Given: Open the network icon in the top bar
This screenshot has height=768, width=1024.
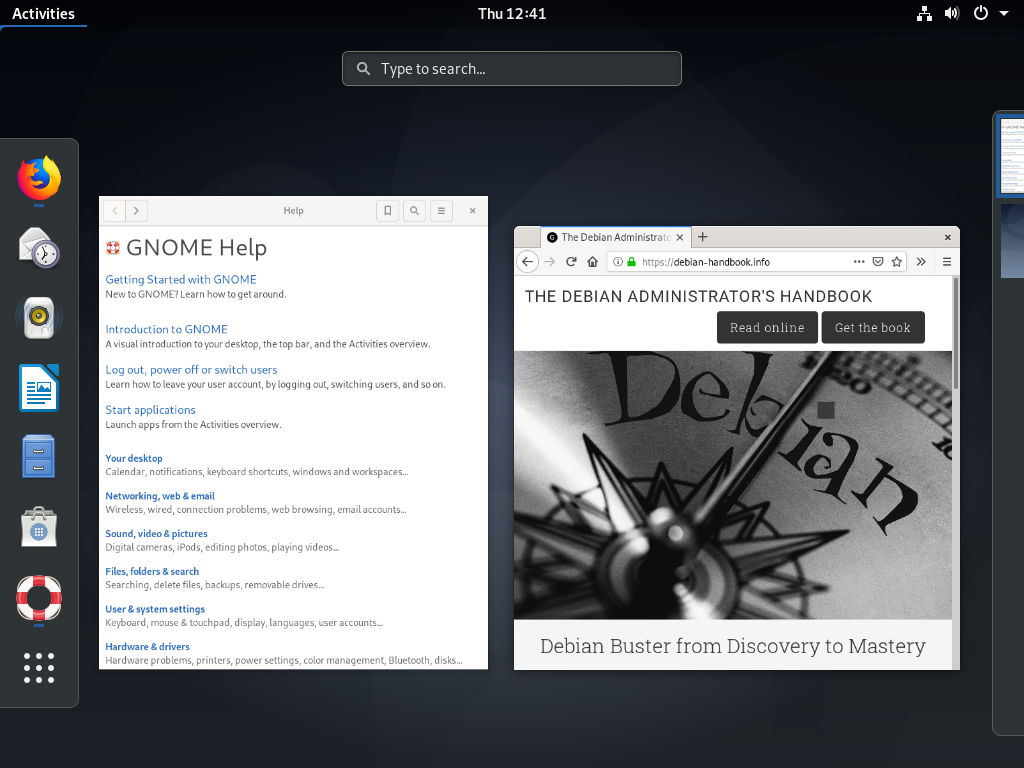Looking at the screenshot, I should 924,13.
